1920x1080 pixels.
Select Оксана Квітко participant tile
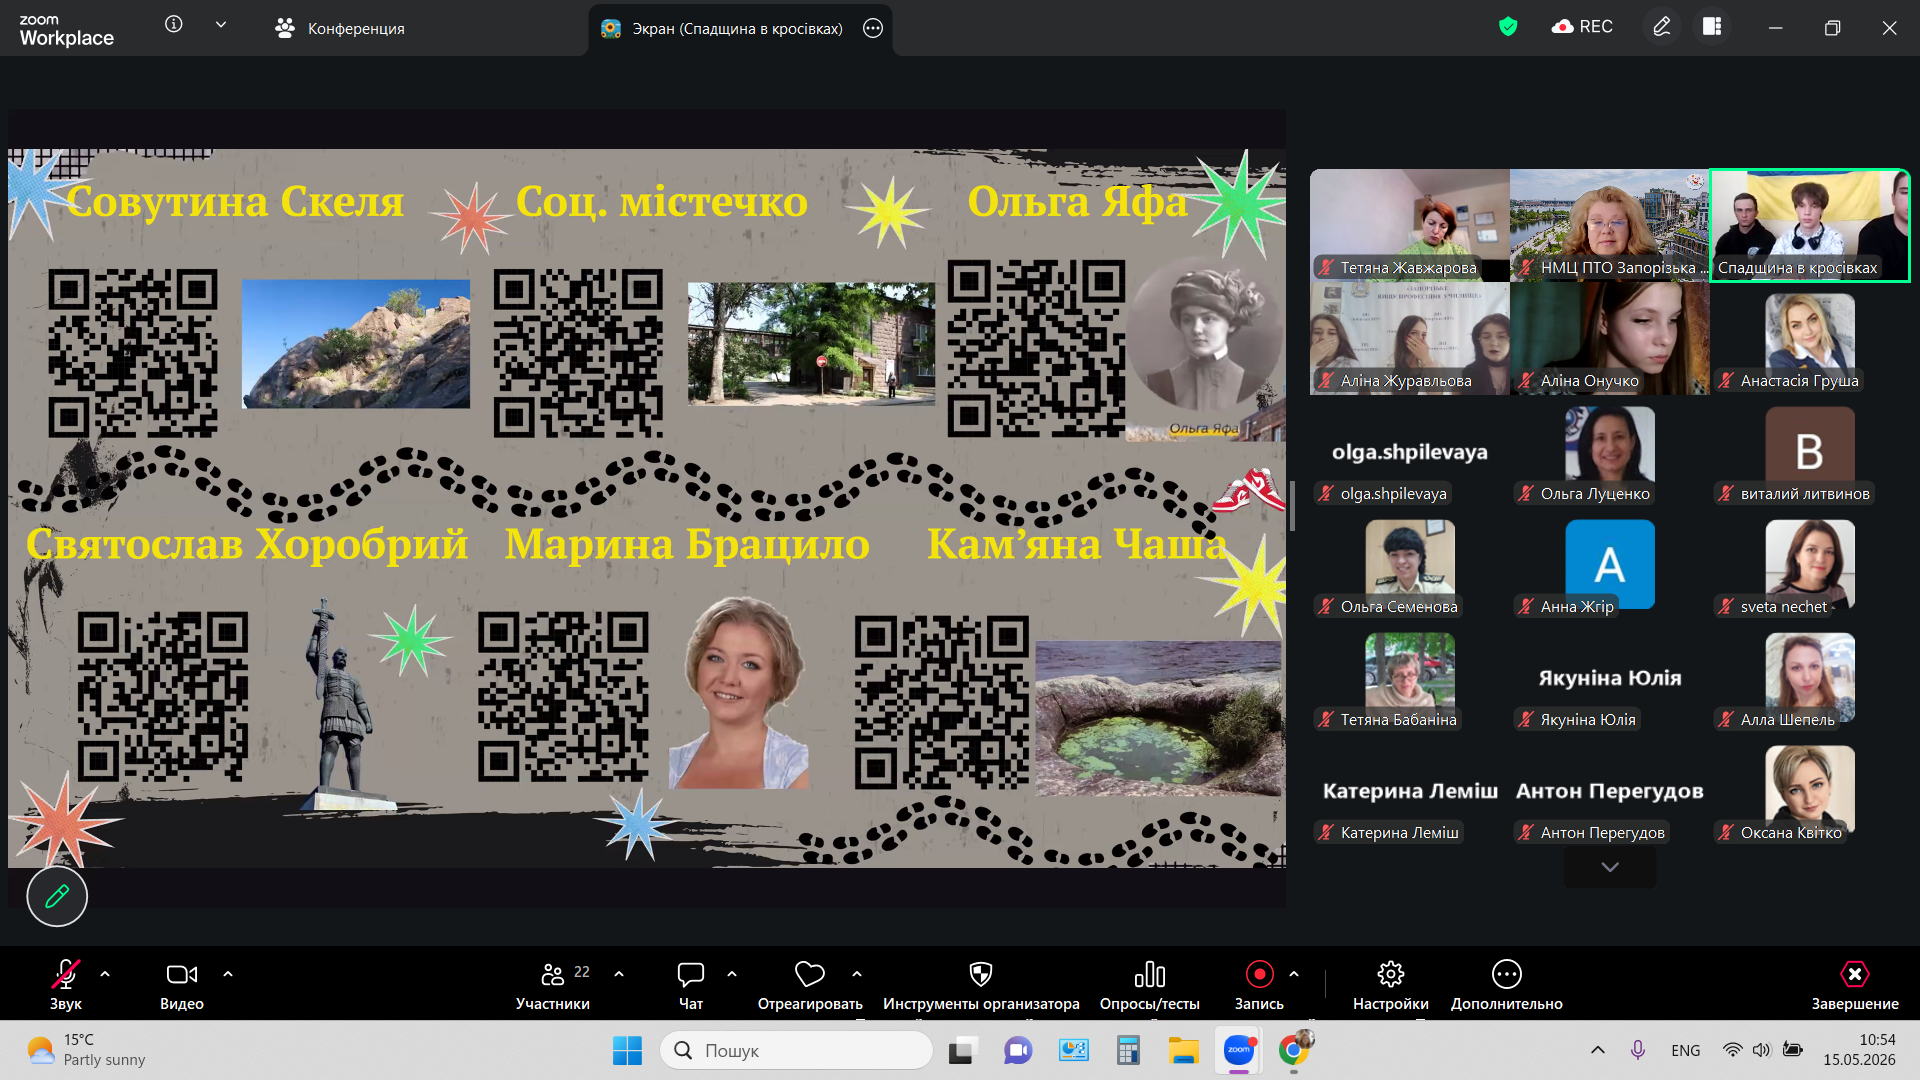[x=1810, y=790]
